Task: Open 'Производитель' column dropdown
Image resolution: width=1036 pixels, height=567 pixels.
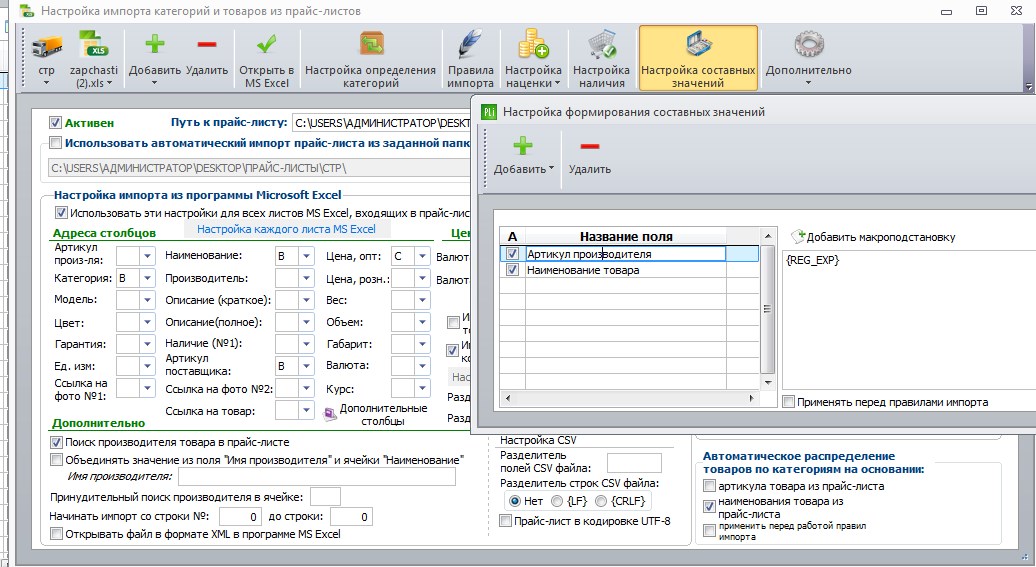Action: point(306,278)
